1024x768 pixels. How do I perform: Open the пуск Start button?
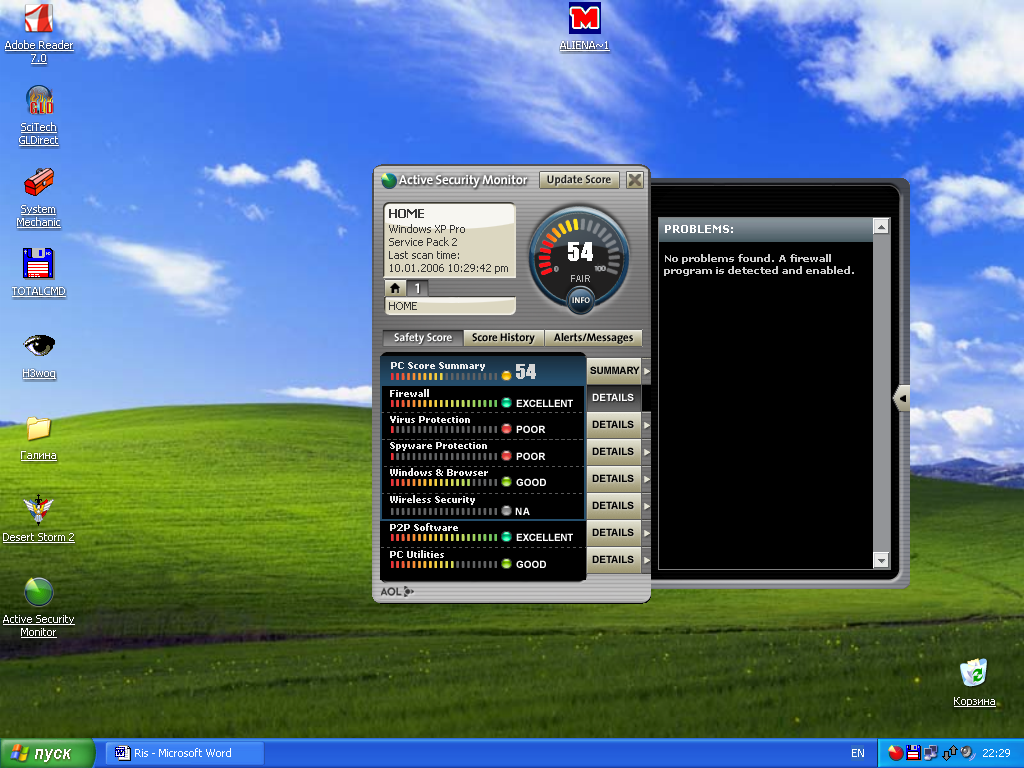pos(47,753)
